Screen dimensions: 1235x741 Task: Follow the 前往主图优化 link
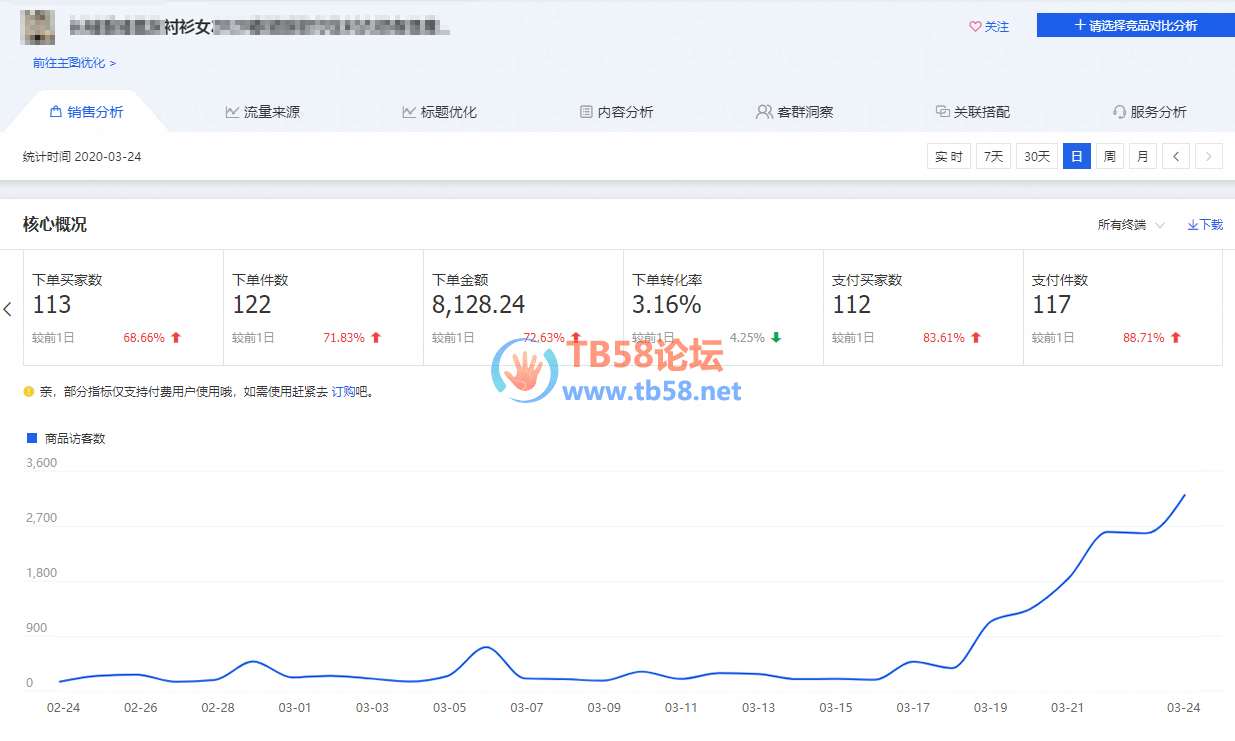pos(74,63)
